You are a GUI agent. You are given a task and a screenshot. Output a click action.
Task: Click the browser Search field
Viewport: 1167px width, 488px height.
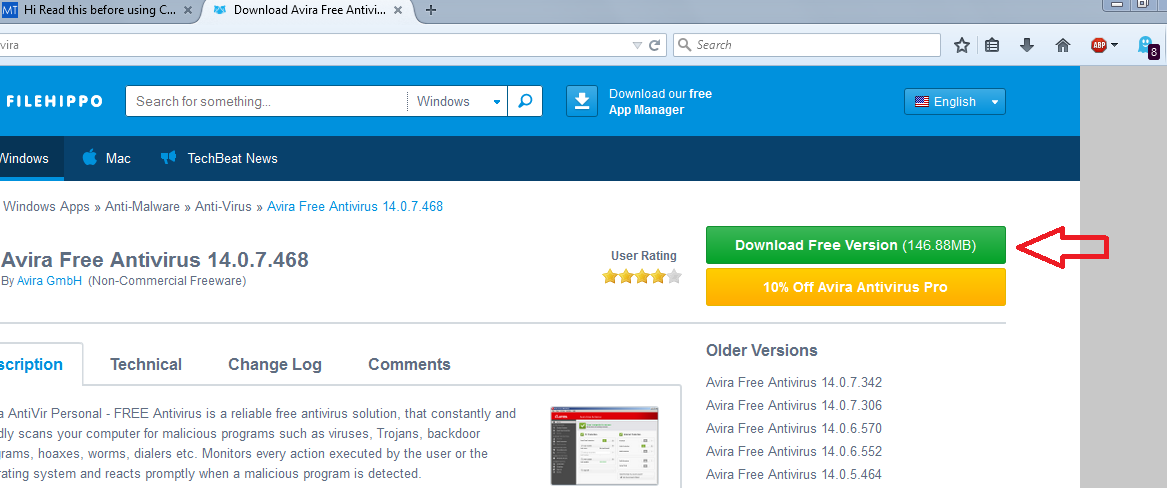click(x=807, y=45)
